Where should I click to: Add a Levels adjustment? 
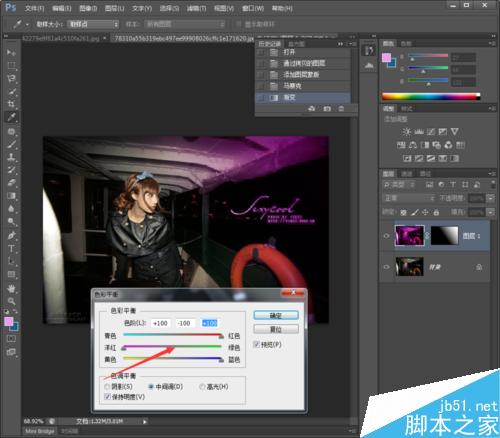[x=419, y=132]
